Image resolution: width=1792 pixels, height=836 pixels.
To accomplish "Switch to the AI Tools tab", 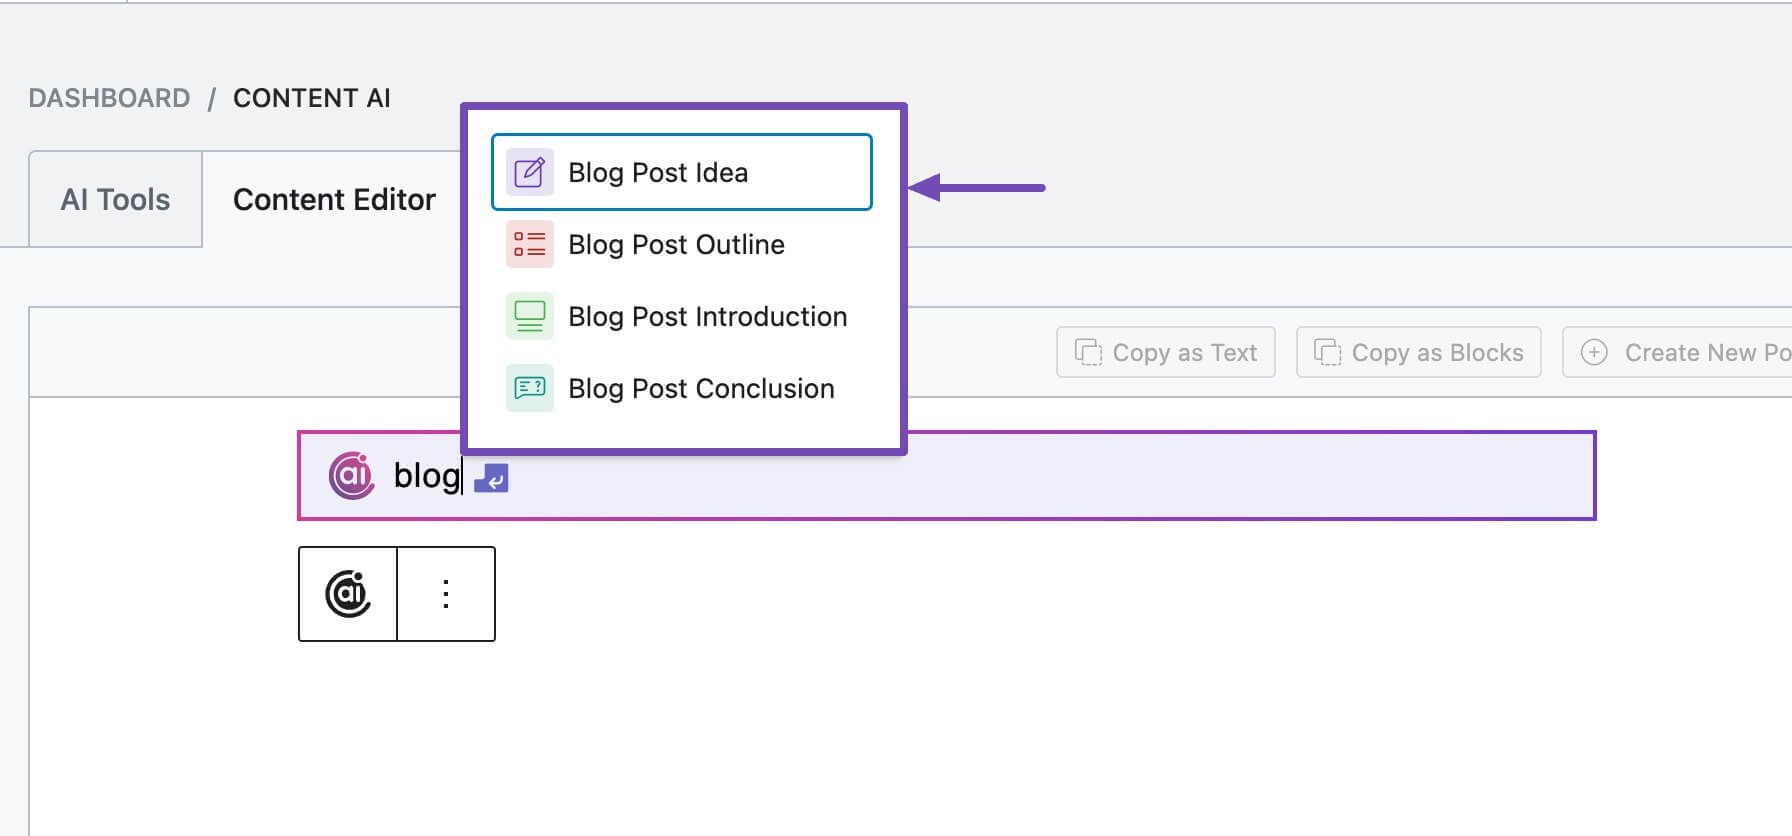I will pos(116,199).
